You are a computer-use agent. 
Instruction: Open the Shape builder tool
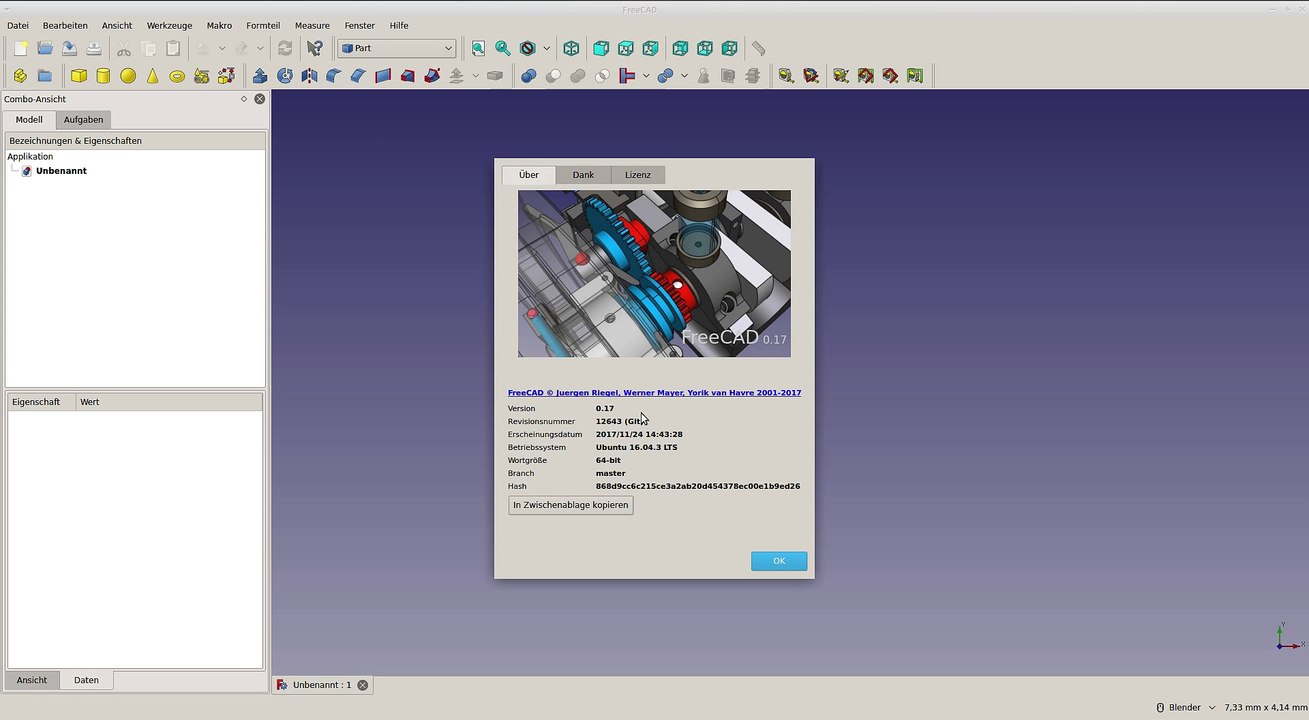pyautogui.click(x=226, y=76)
